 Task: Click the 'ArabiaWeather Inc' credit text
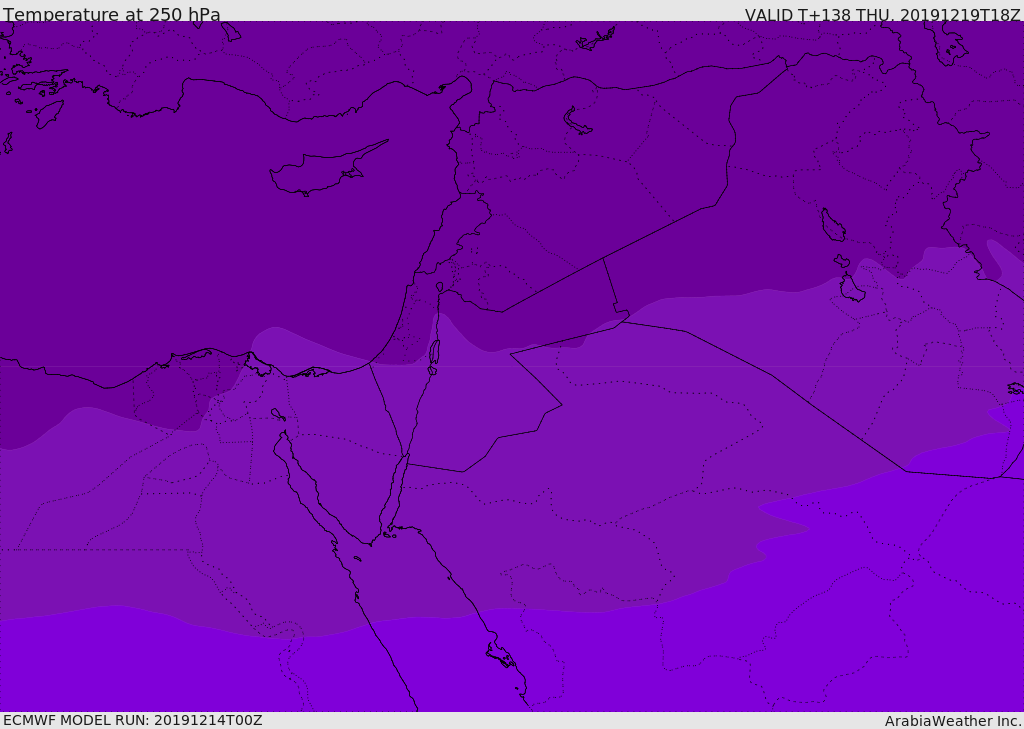[x=953, y=721]
